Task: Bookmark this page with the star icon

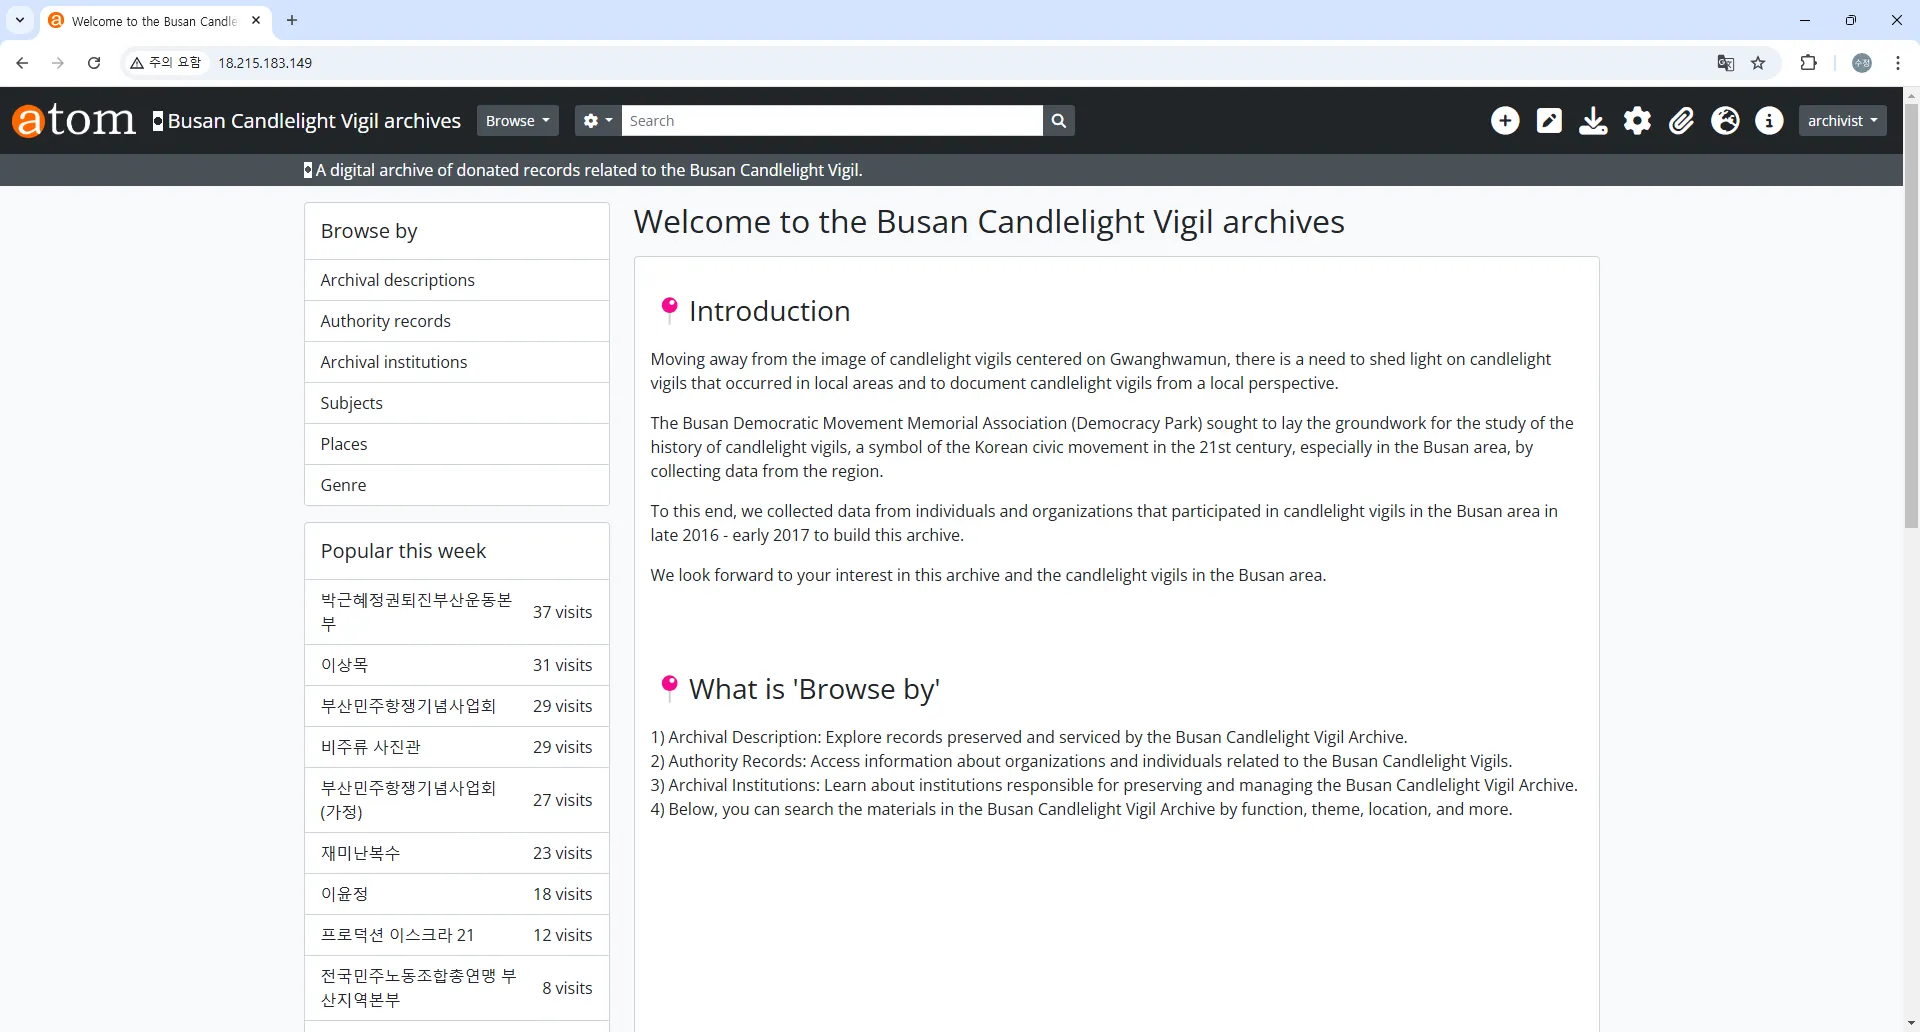Action: pyautogui.click(x=1759, y=63)
